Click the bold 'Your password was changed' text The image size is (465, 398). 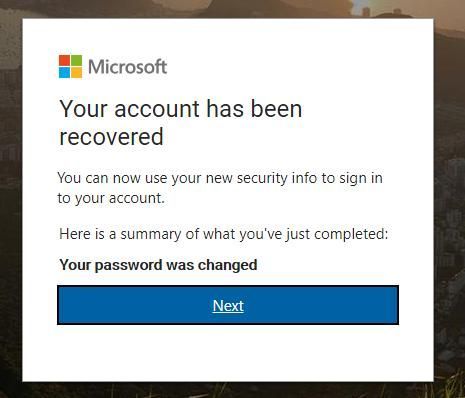click(158, 265)
